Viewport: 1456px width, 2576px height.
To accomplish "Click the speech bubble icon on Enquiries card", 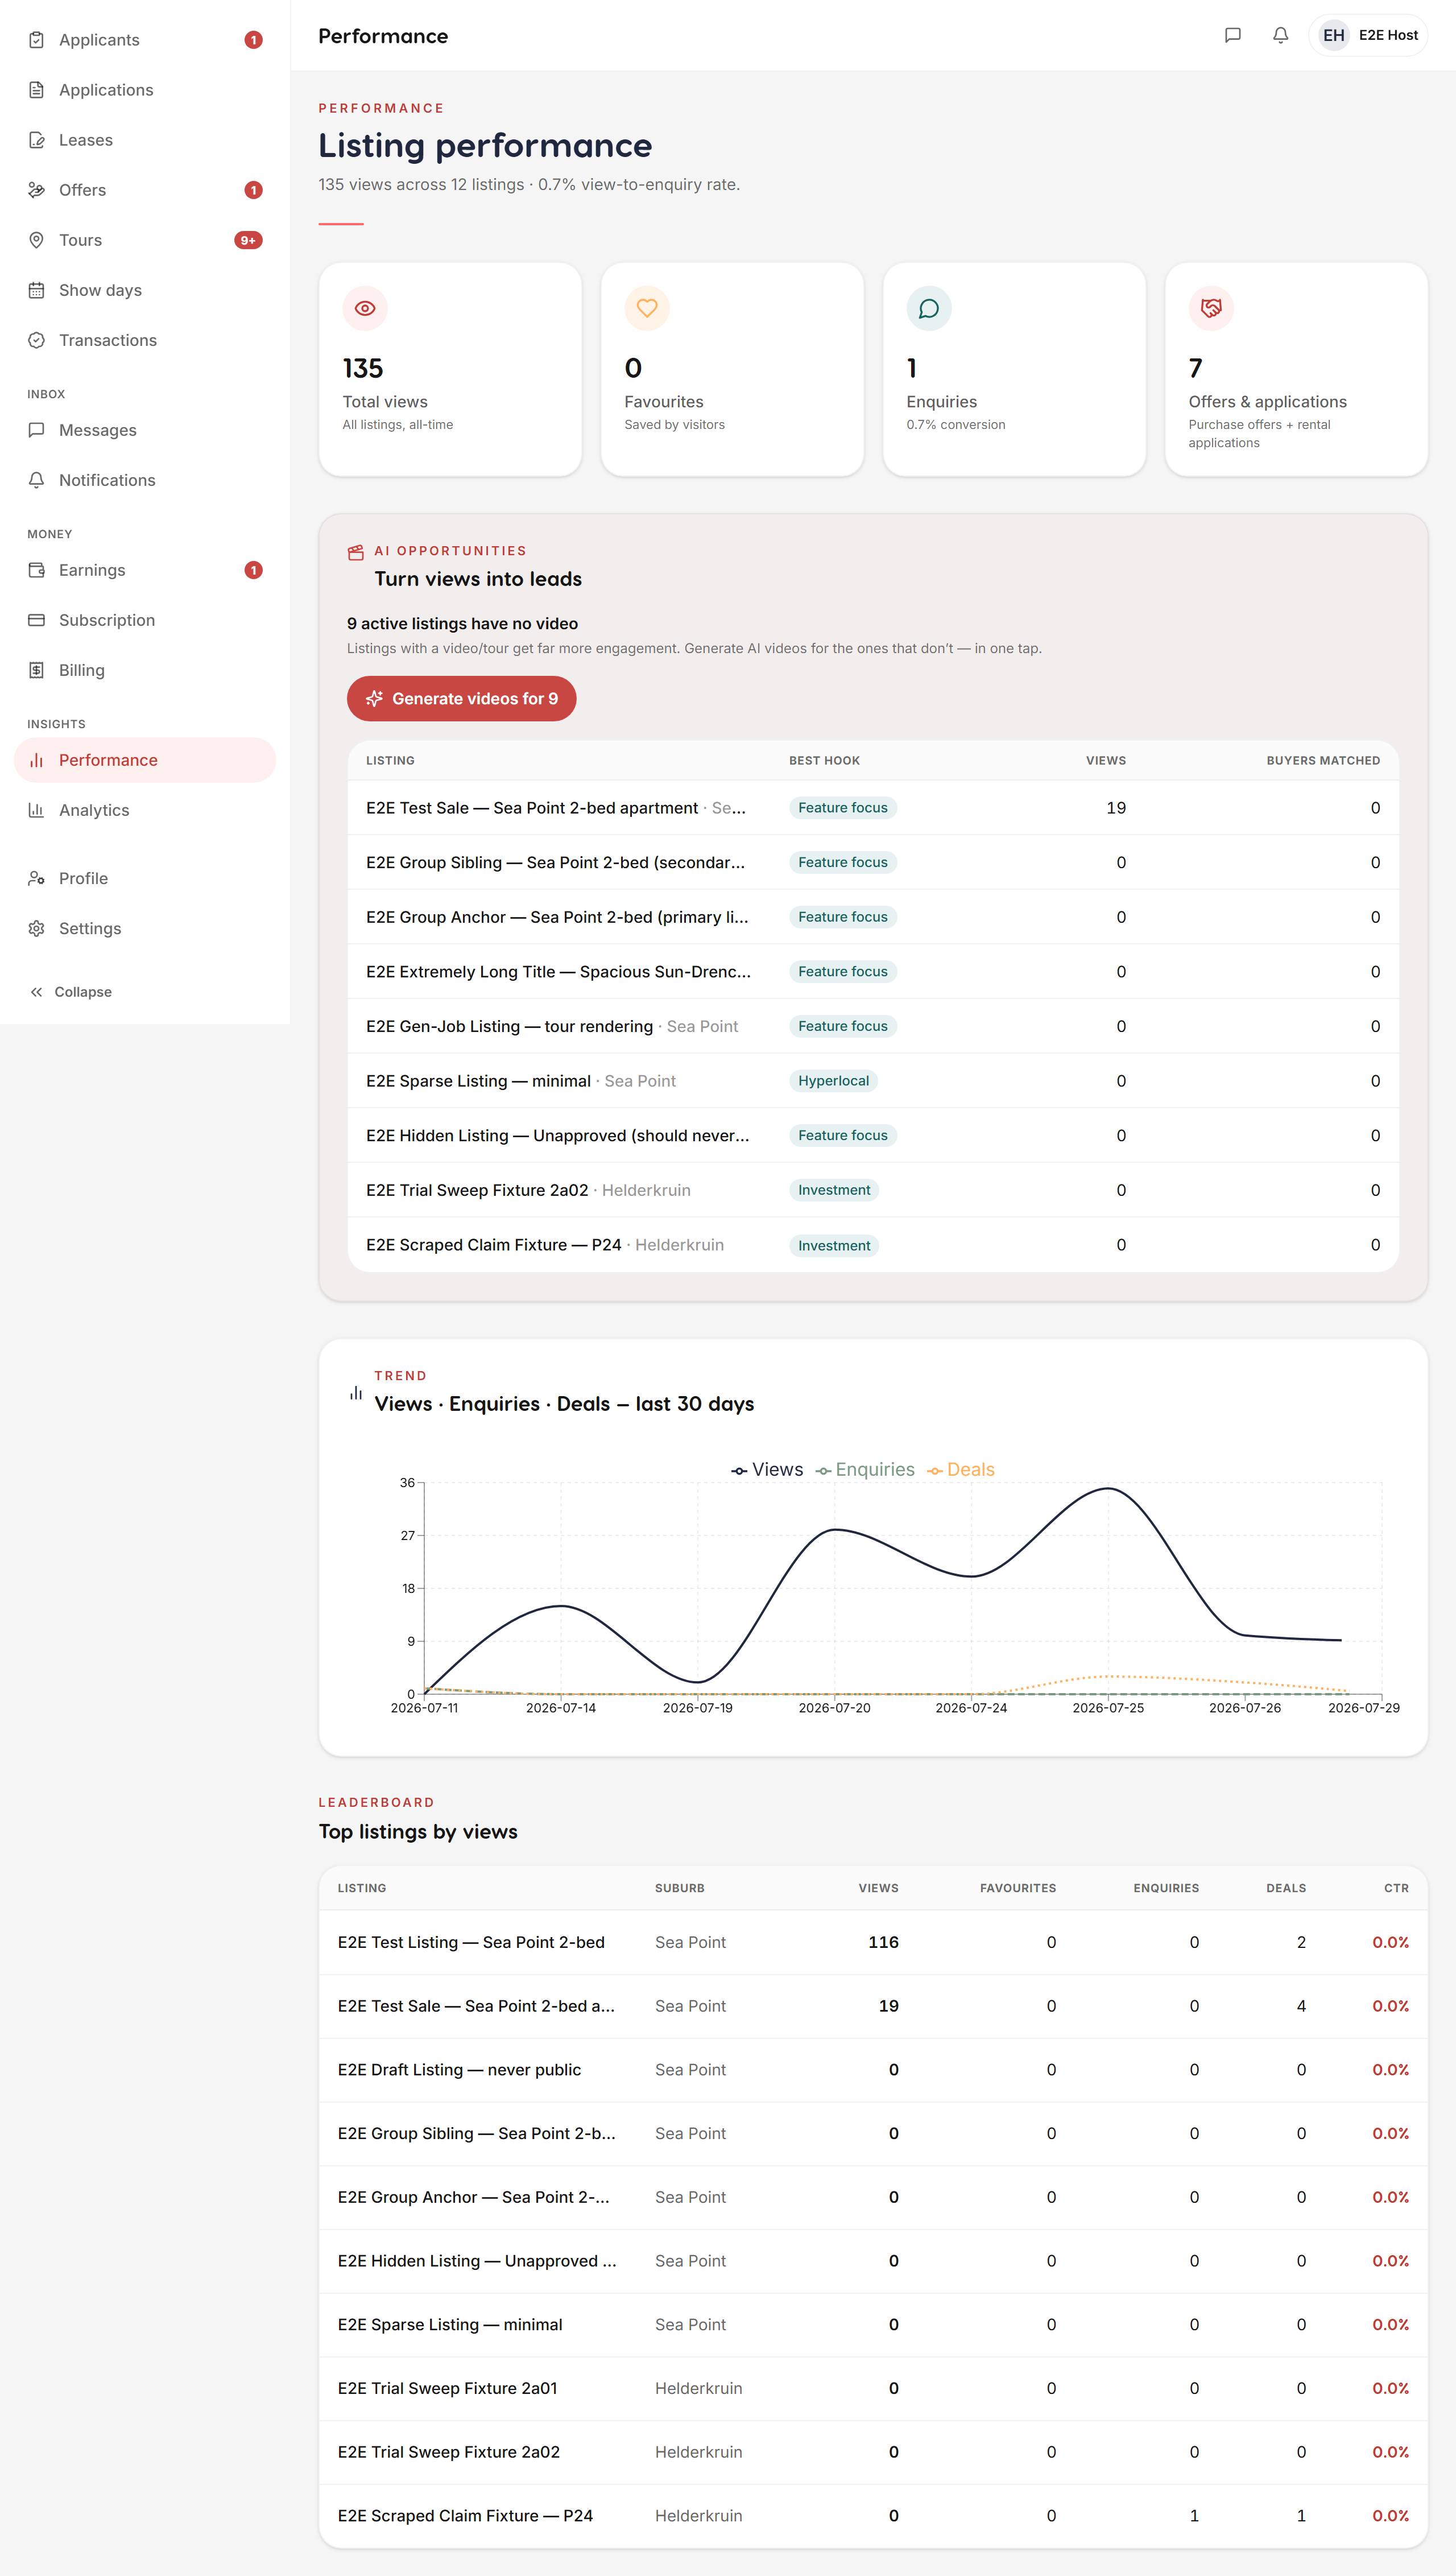I will [929, 308].
